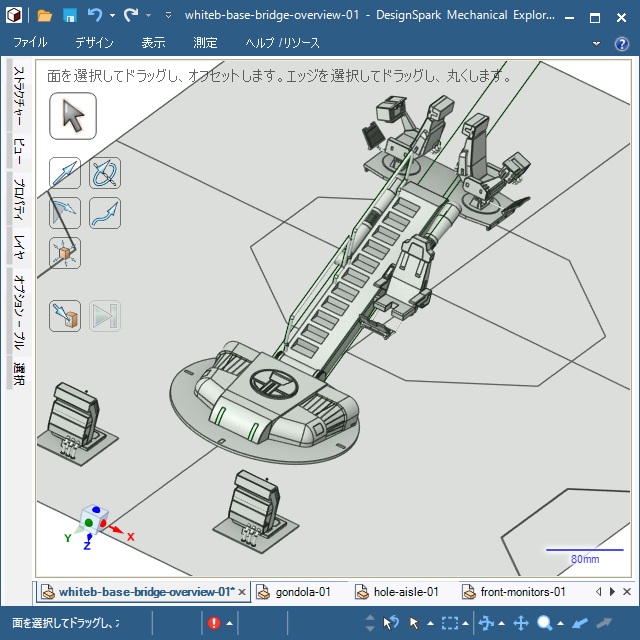The image size is (640, 640).
Task: Click the Revert Selection icon in status bar
Action: [391, 623]
